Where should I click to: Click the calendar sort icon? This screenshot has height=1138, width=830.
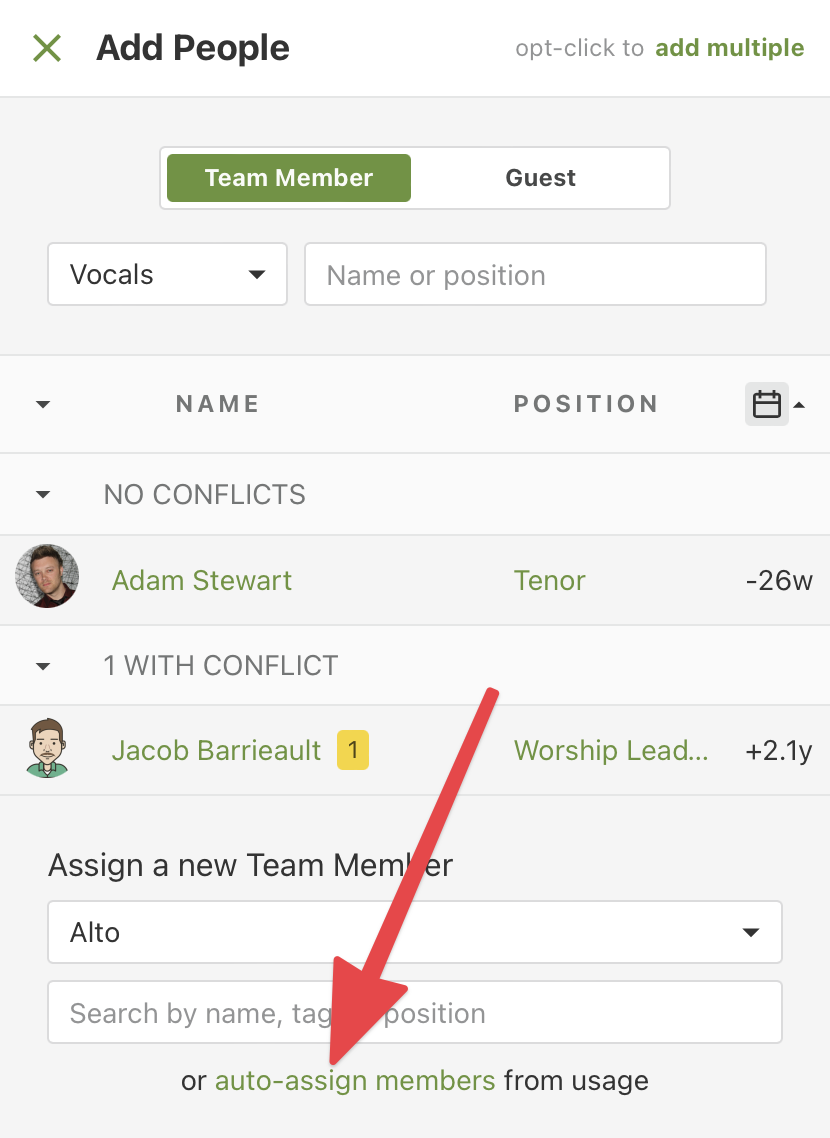click(766, 404)
